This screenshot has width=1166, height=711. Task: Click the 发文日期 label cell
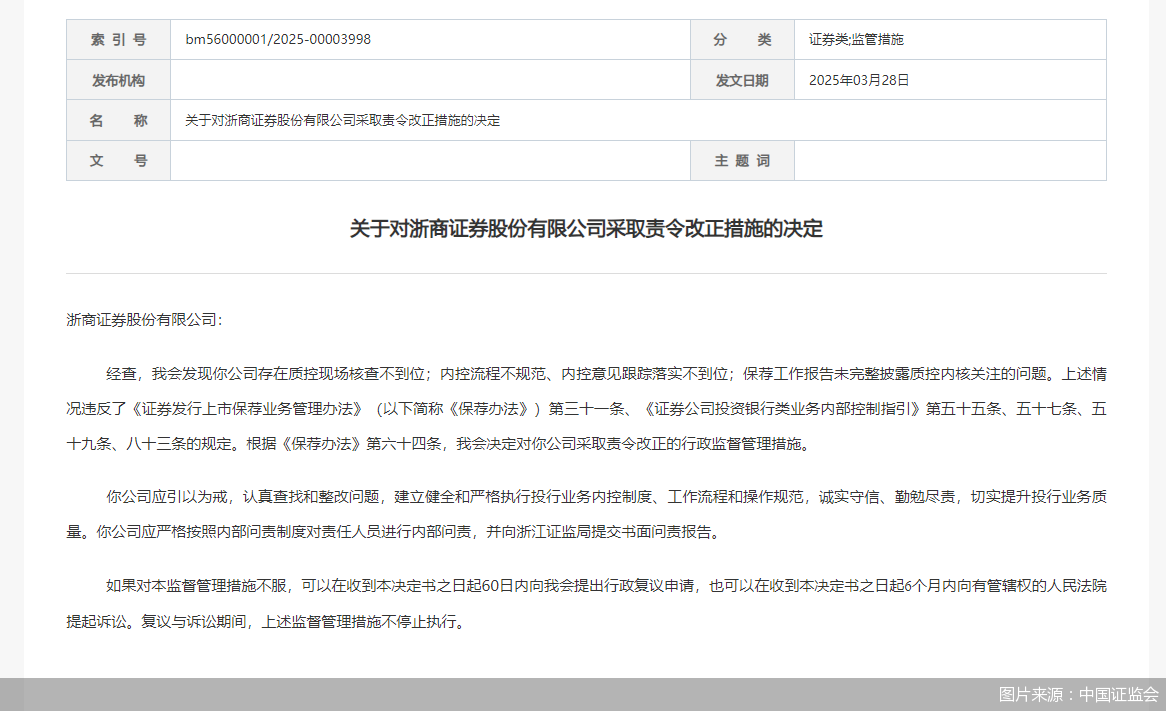[742, 80]
